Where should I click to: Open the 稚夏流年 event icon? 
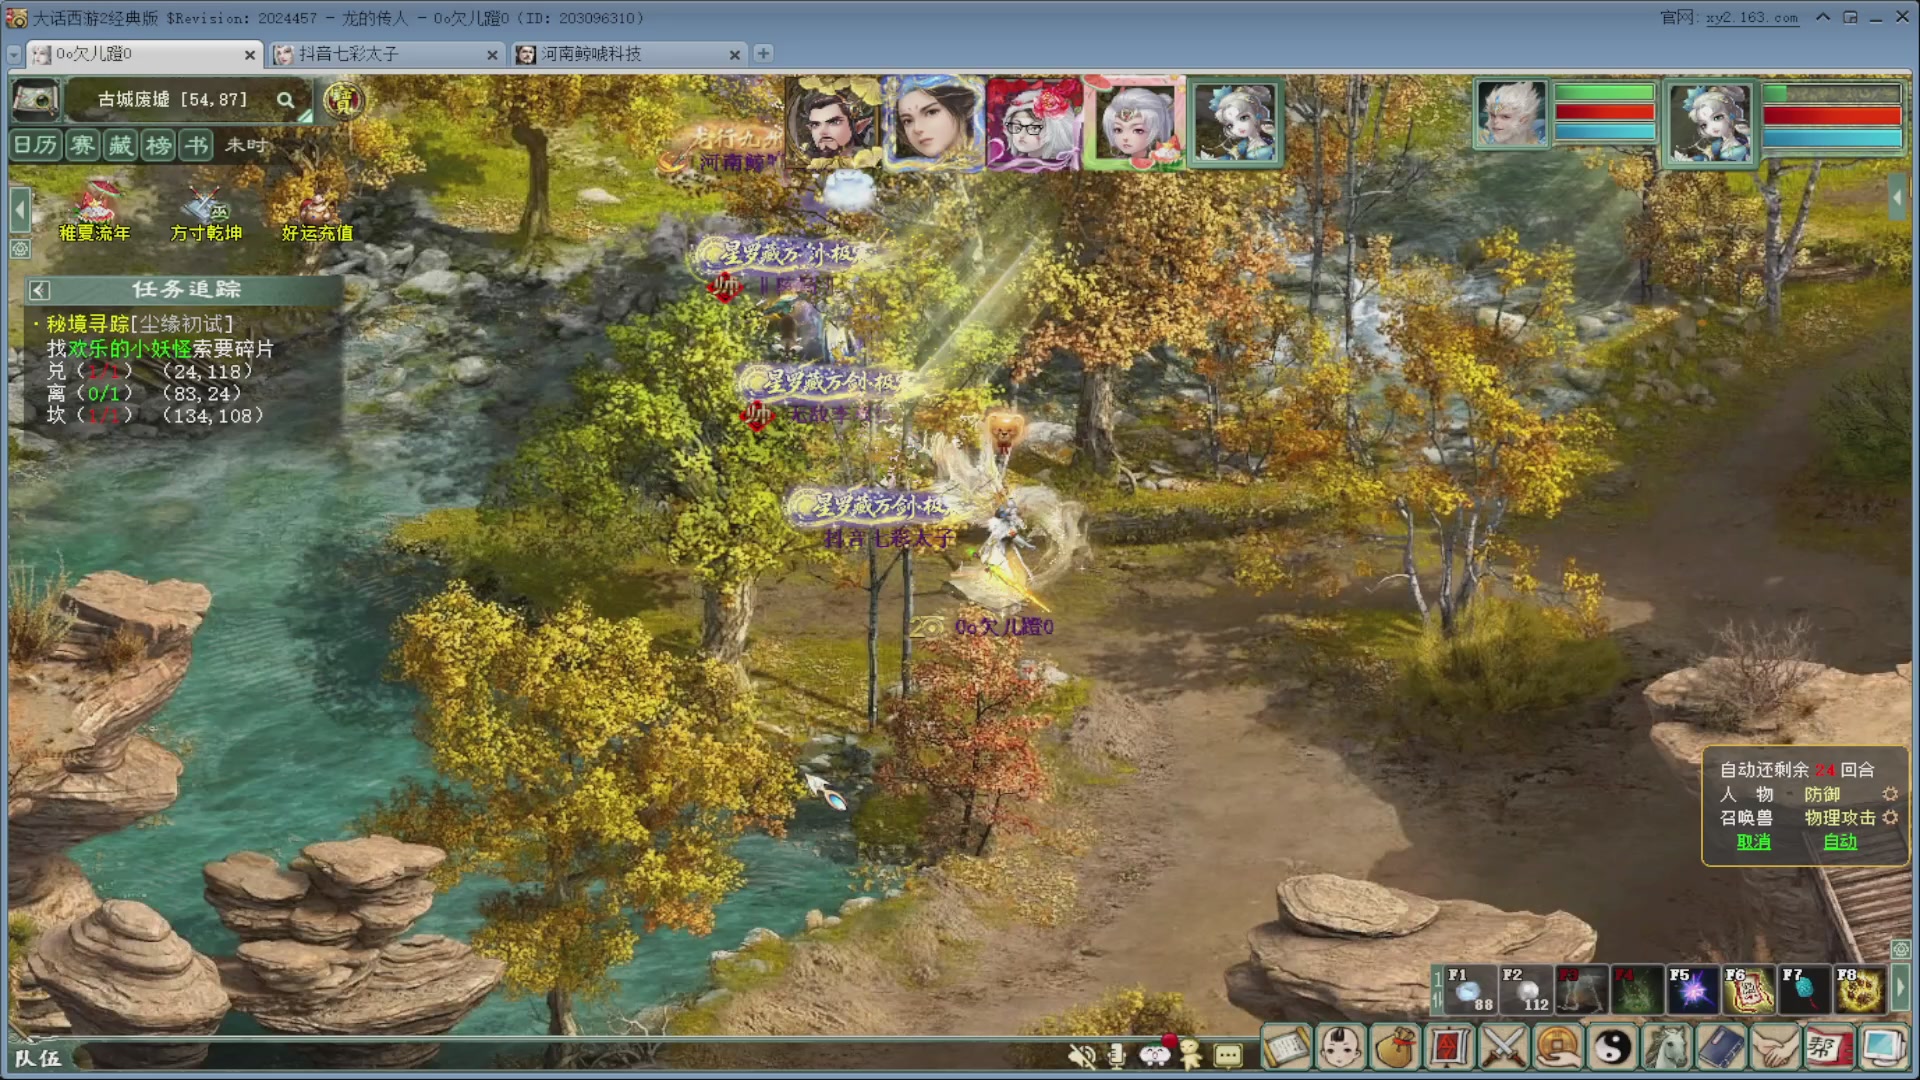click(x=94, y=211)
